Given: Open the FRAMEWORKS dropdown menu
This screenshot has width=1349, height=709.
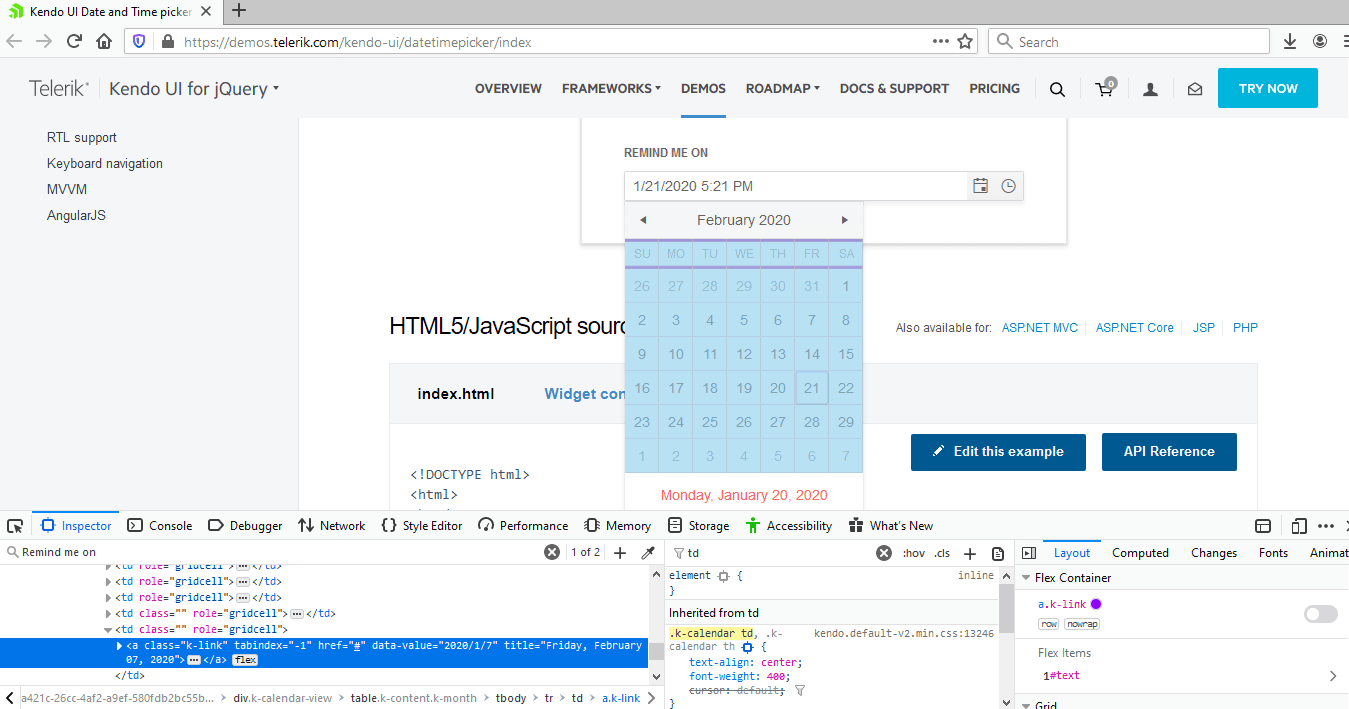Looking at the screenshot, I should [611, 89].
